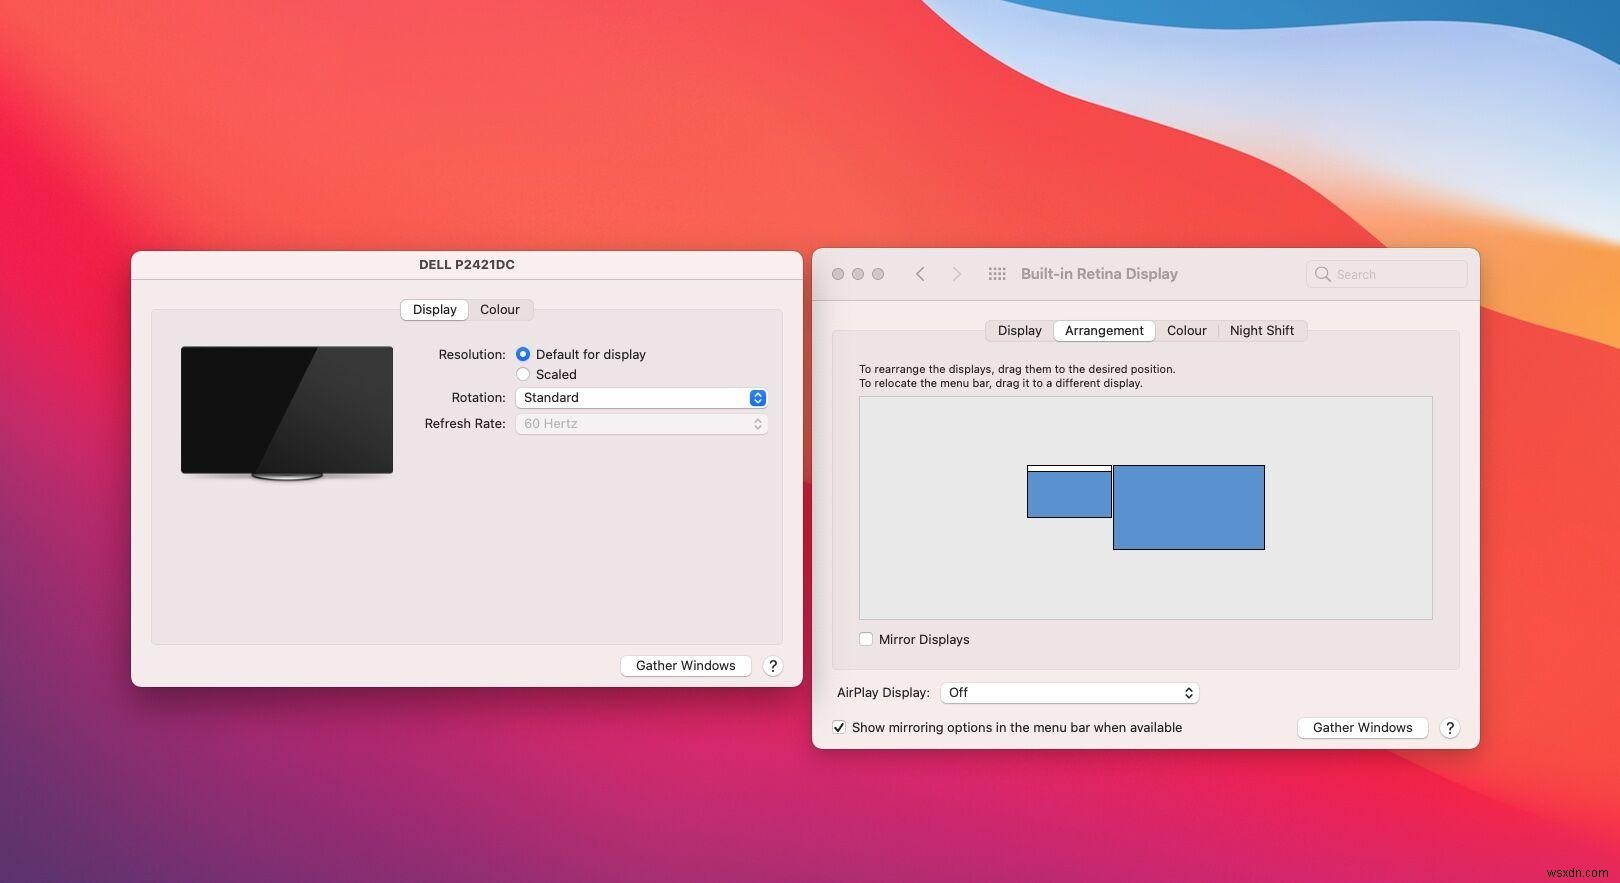Select Scaled resolution option

(x=522, y=374)
